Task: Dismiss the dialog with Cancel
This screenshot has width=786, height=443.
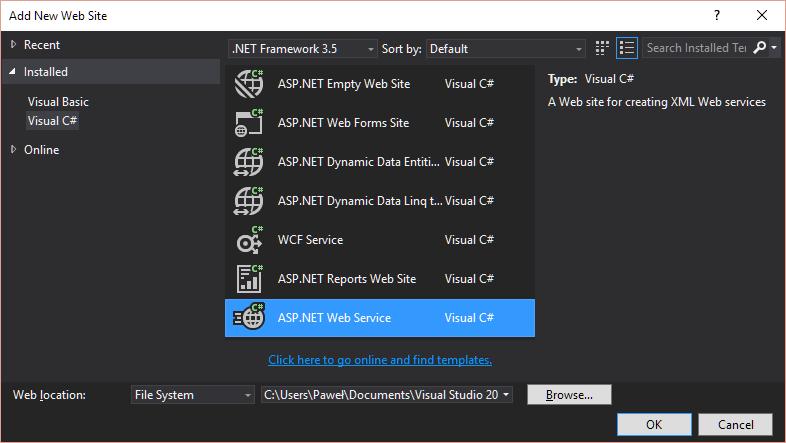Action: [735, 424]
